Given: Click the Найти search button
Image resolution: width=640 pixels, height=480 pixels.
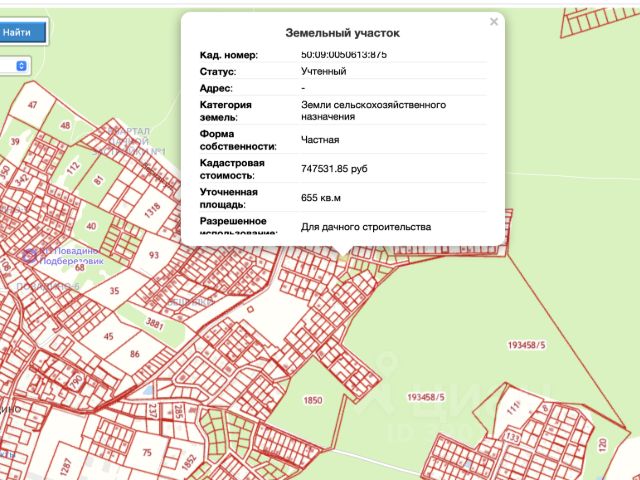Looking at the screenshot, I should click(22, 32).
